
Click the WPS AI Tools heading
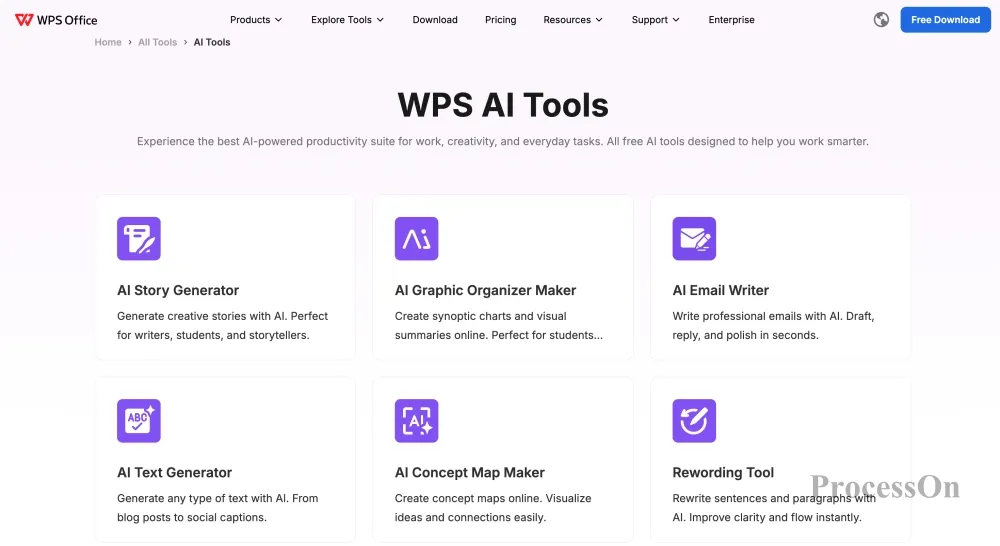503,105
